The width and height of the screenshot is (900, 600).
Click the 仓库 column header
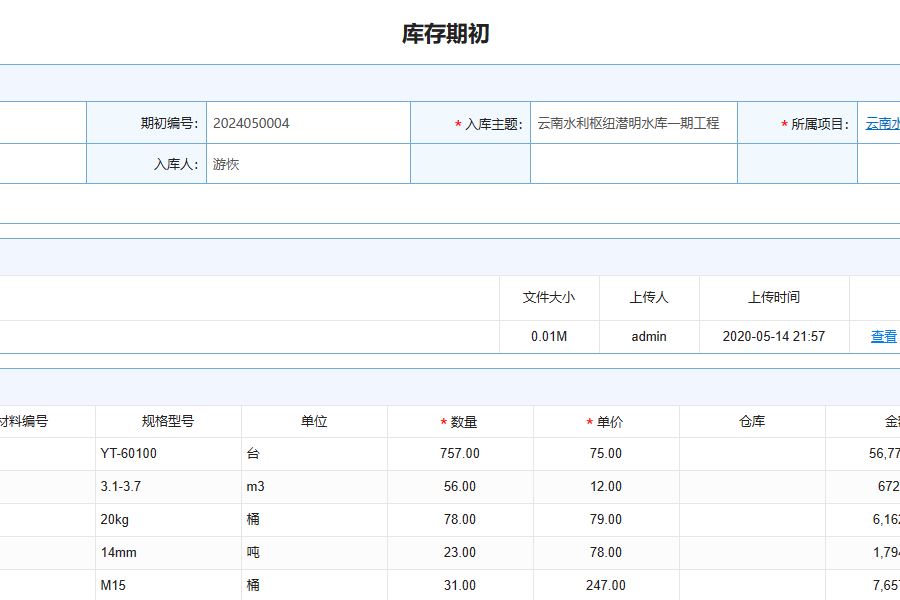click(x=752, y=422)
